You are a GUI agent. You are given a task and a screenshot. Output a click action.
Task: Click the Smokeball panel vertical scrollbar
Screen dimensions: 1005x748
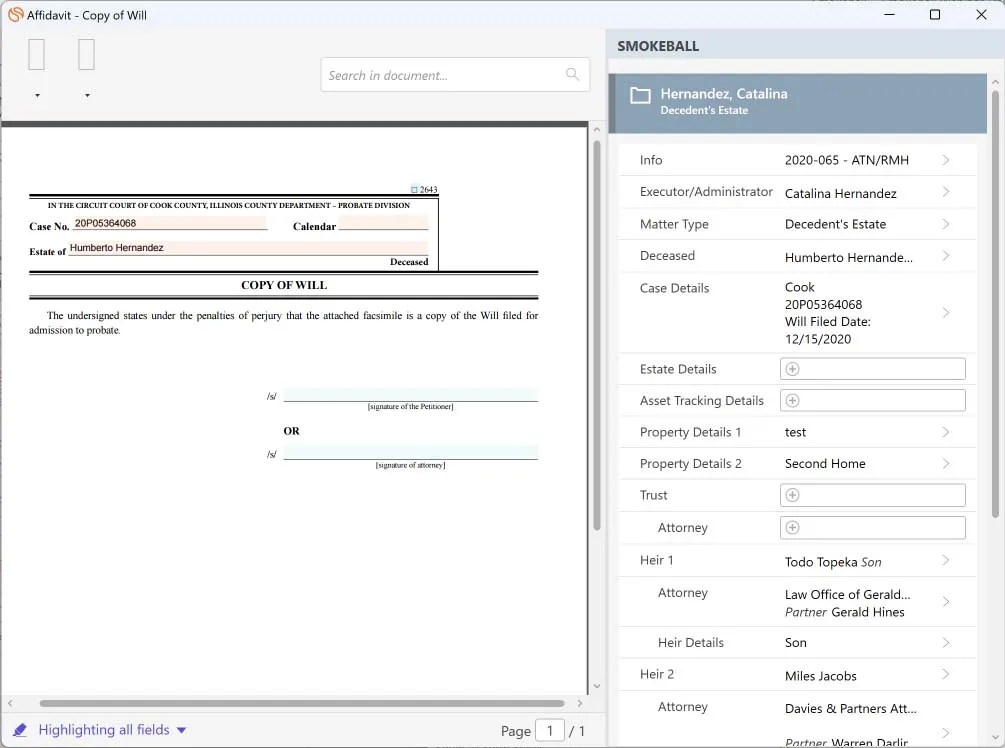tap(995, 304)
